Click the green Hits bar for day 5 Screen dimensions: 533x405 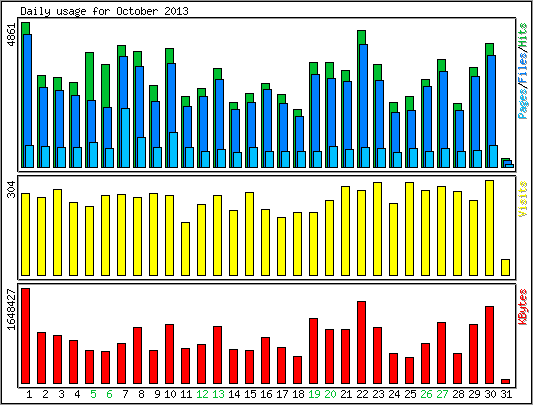(x=89, y=77)
